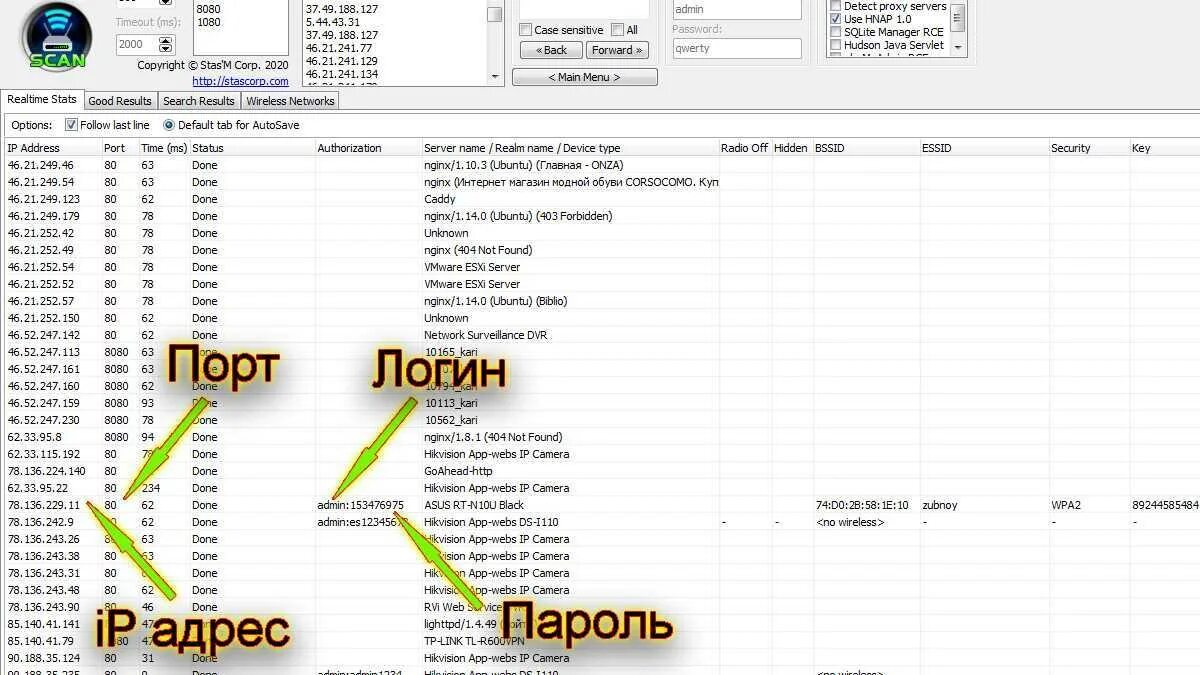Select the row with IP 46.21.249.46

click(x=600, y=165)
